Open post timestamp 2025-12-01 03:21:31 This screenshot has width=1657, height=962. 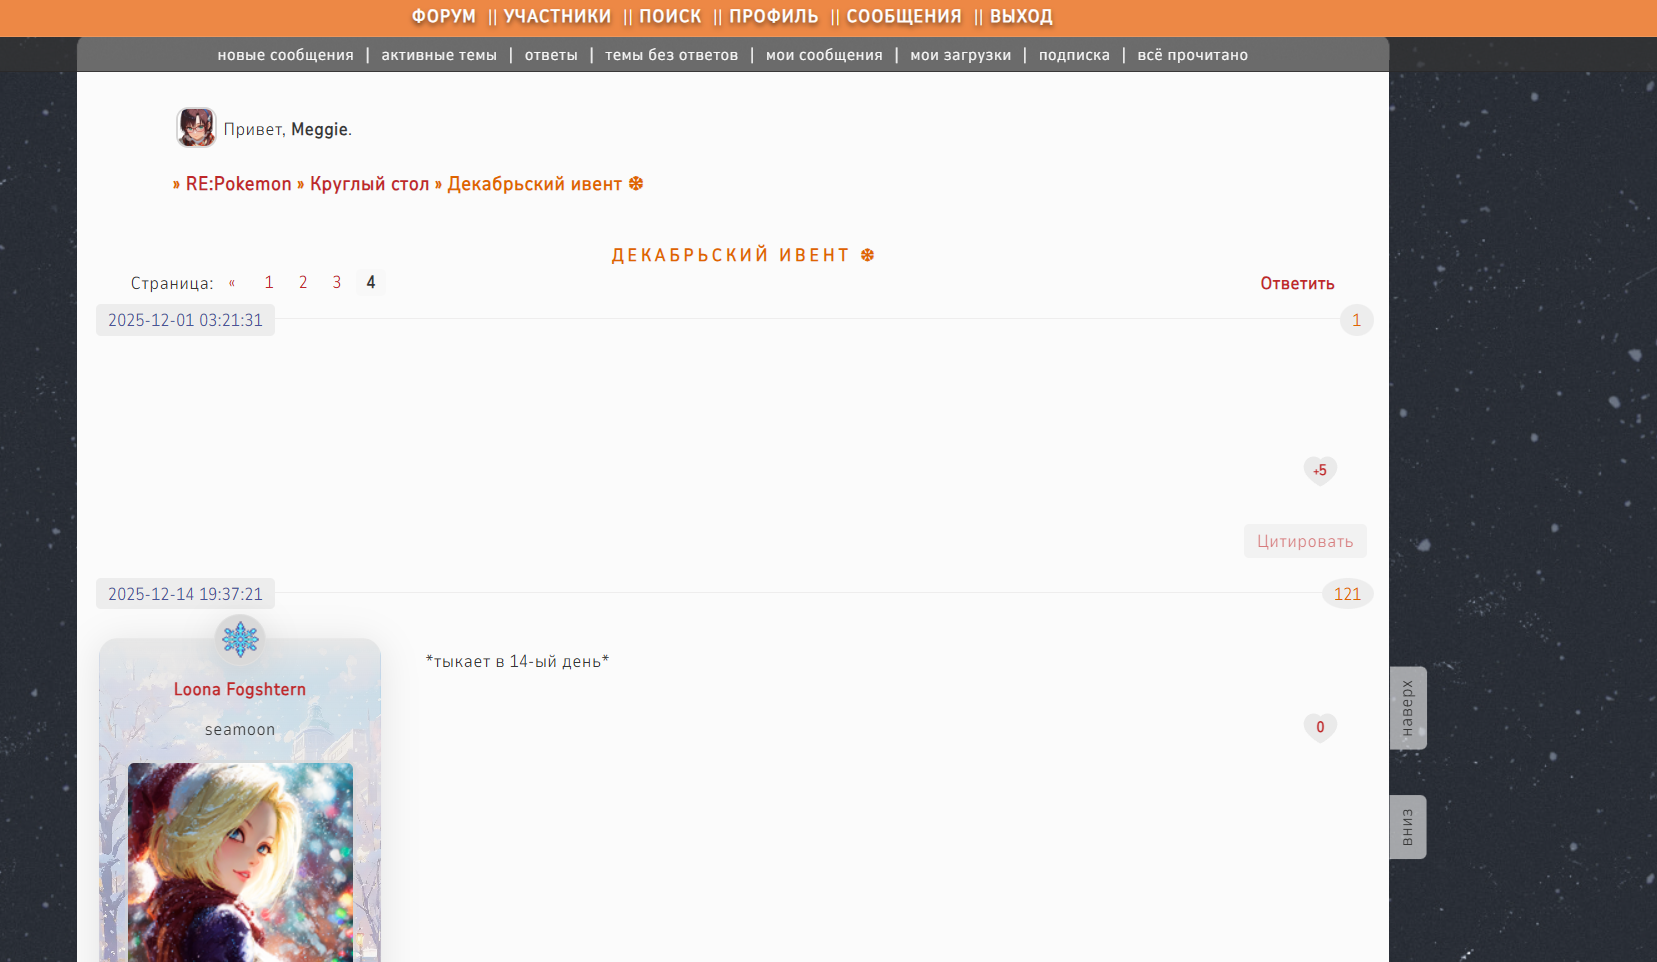(x=185, y=320)
